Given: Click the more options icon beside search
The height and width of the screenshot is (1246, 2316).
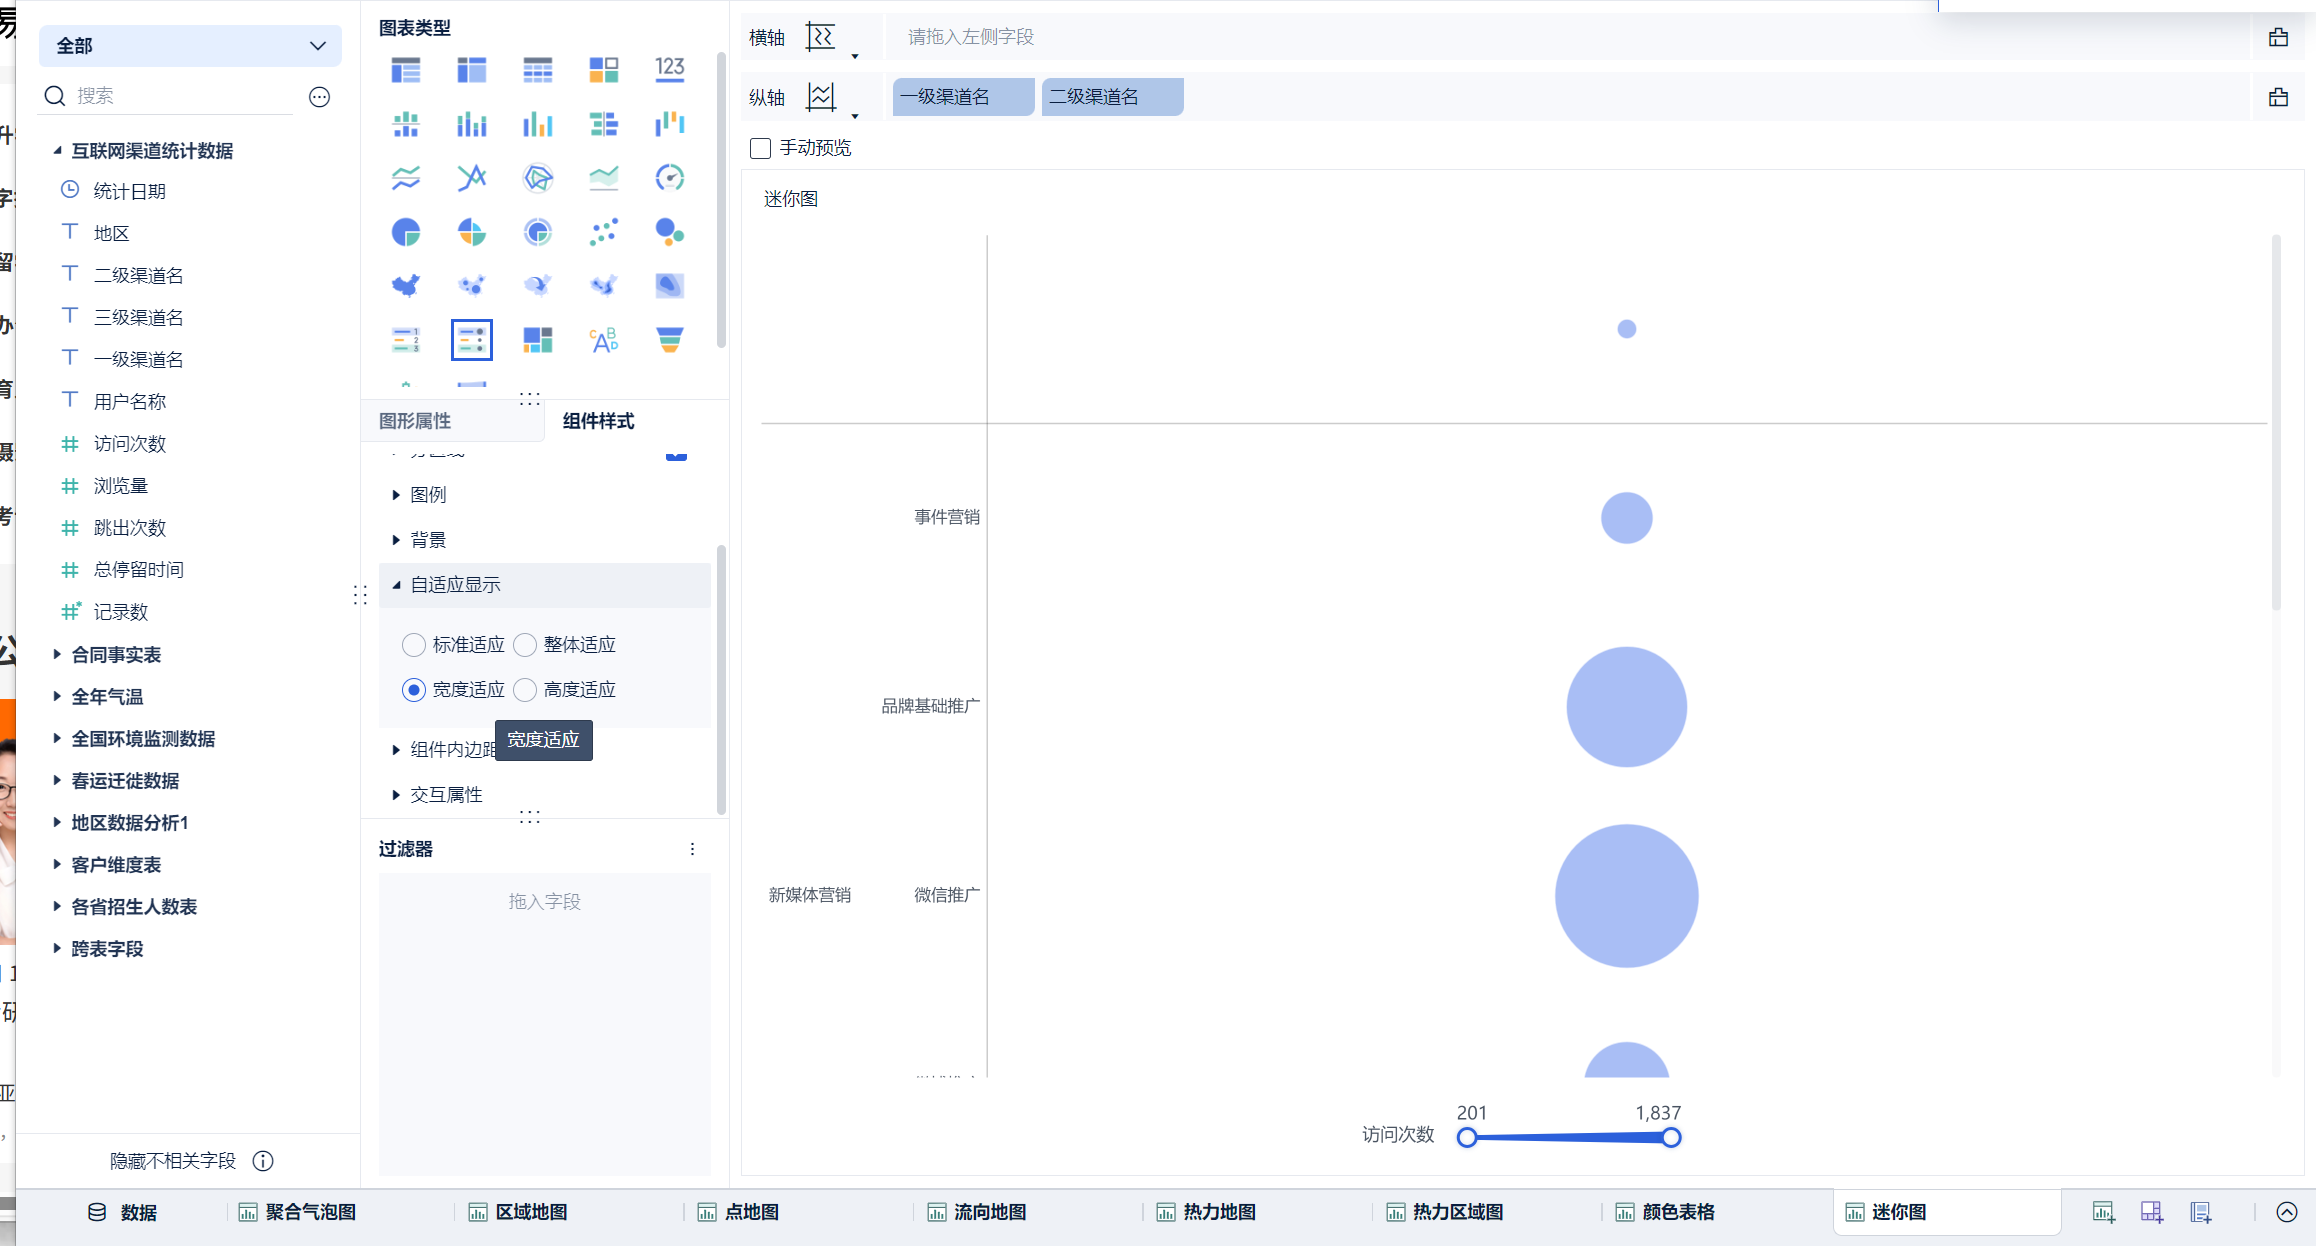Looking at the screenshot, I should tap(319, 97).
